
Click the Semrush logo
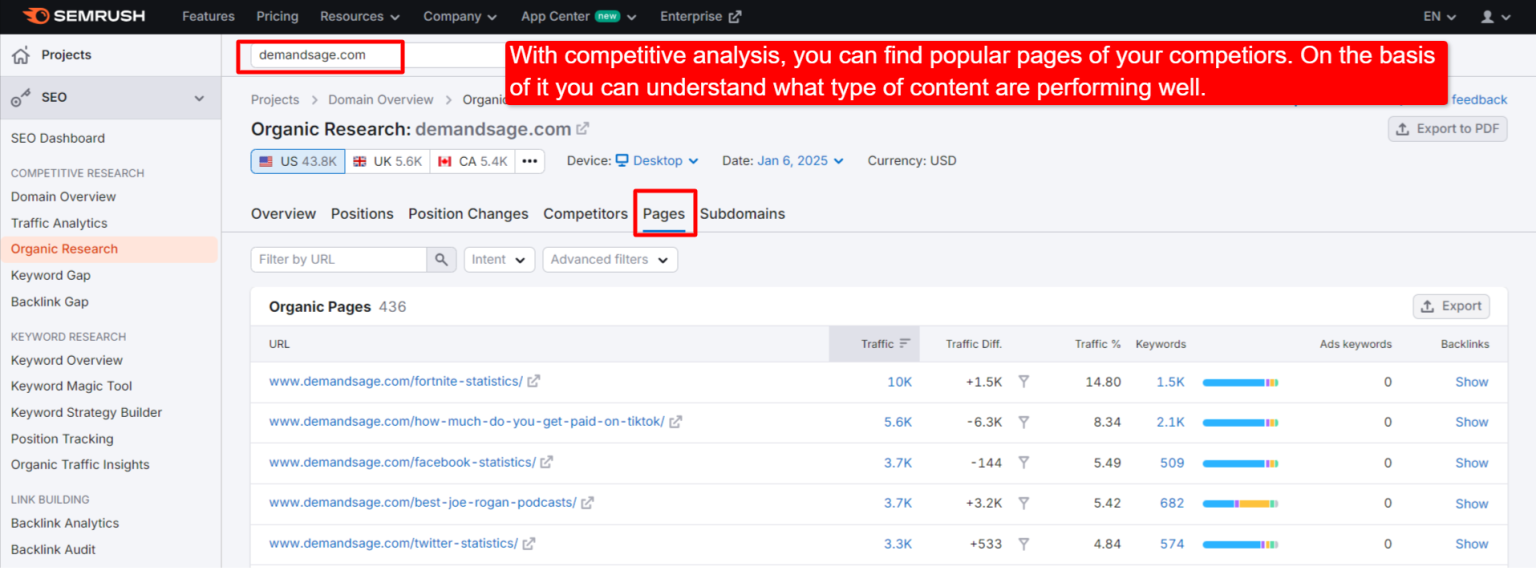pos(84,15)
